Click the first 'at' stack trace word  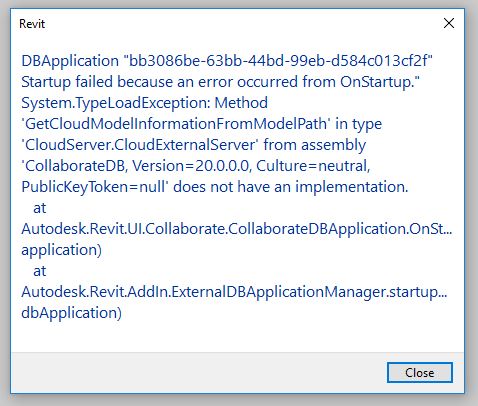pyautogui.click(x=39, y=208)
